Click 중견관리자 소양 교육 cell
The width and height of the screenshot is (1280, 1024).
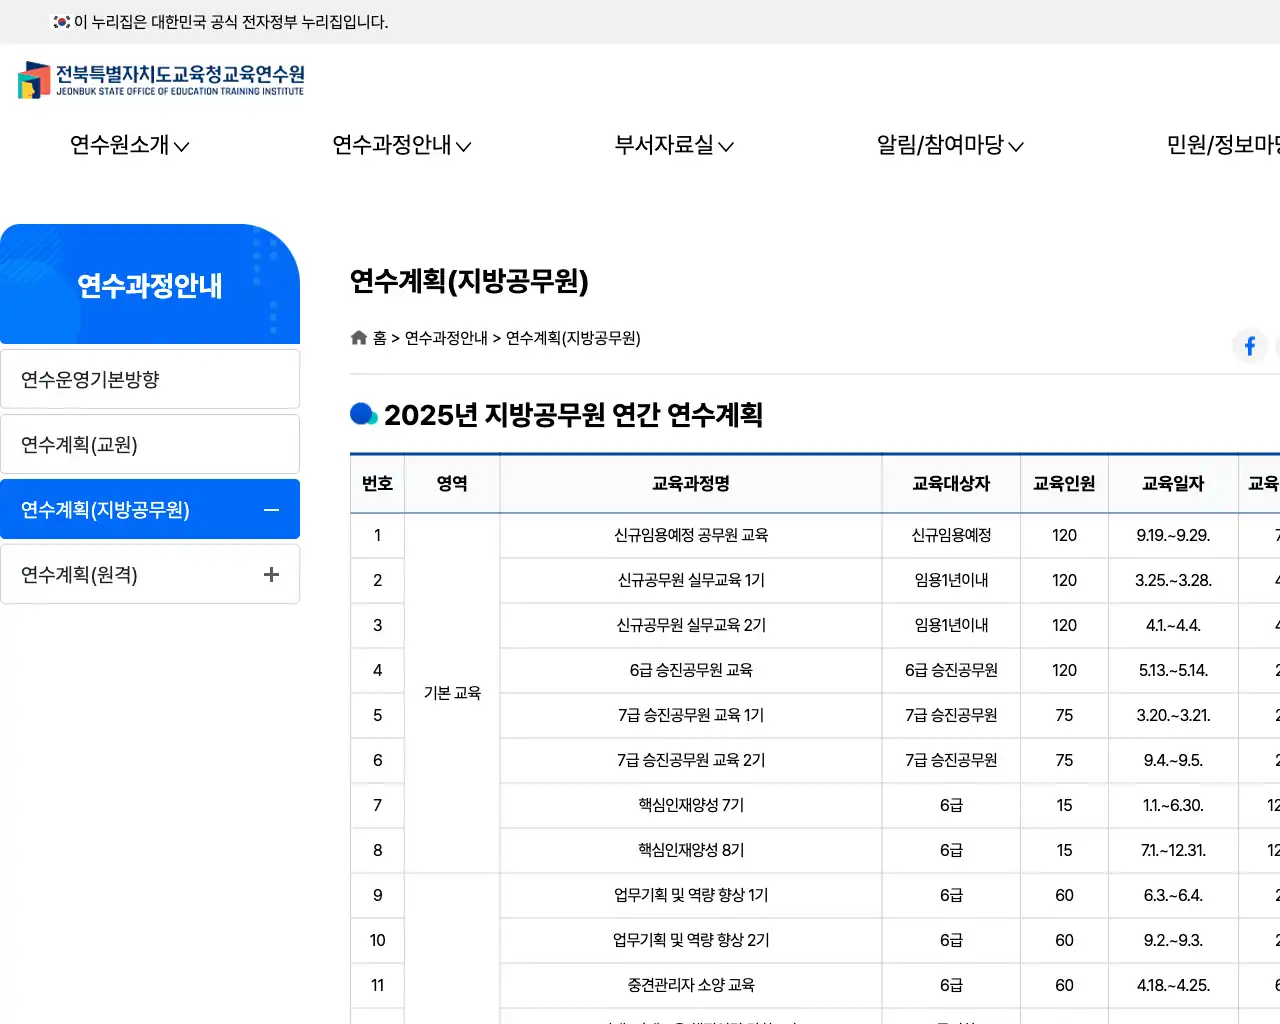click(x=691, y=985)
